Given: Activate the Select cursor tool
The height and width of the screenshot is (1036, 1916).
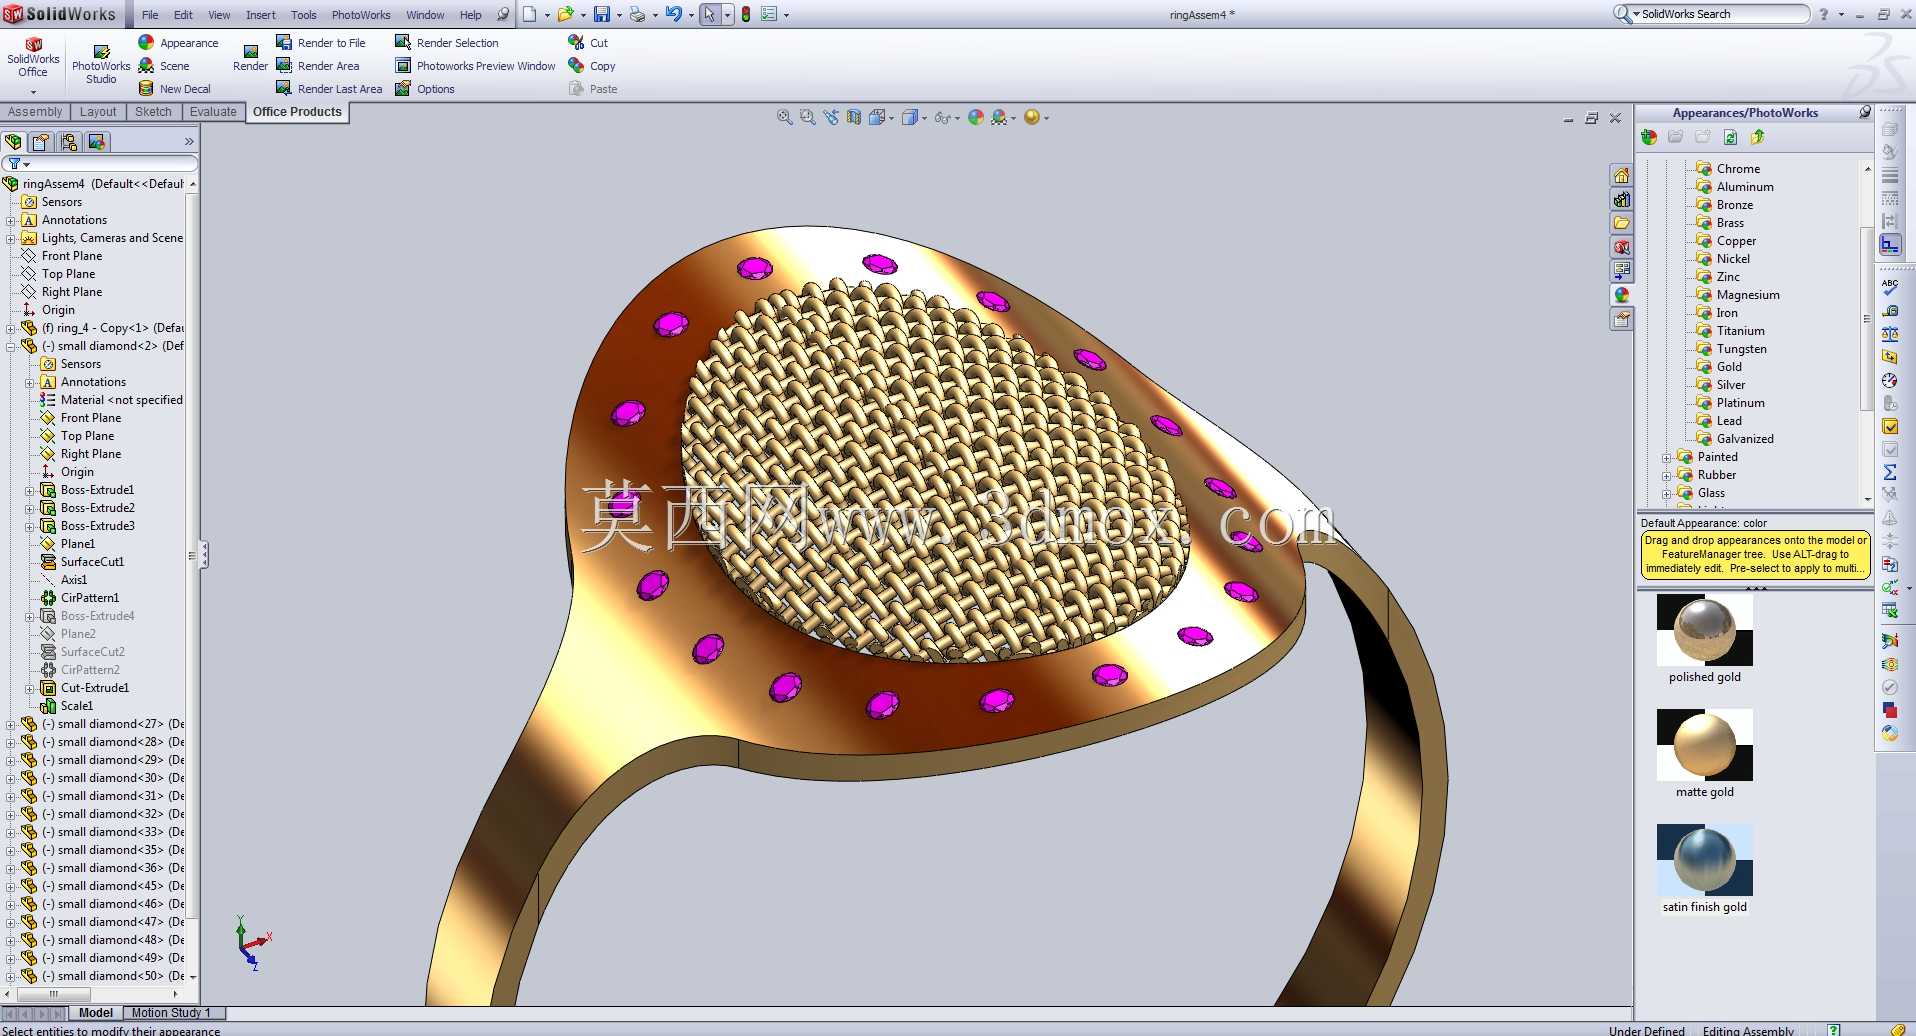Looking at the screenshot, I should click(x=709, y=14).
